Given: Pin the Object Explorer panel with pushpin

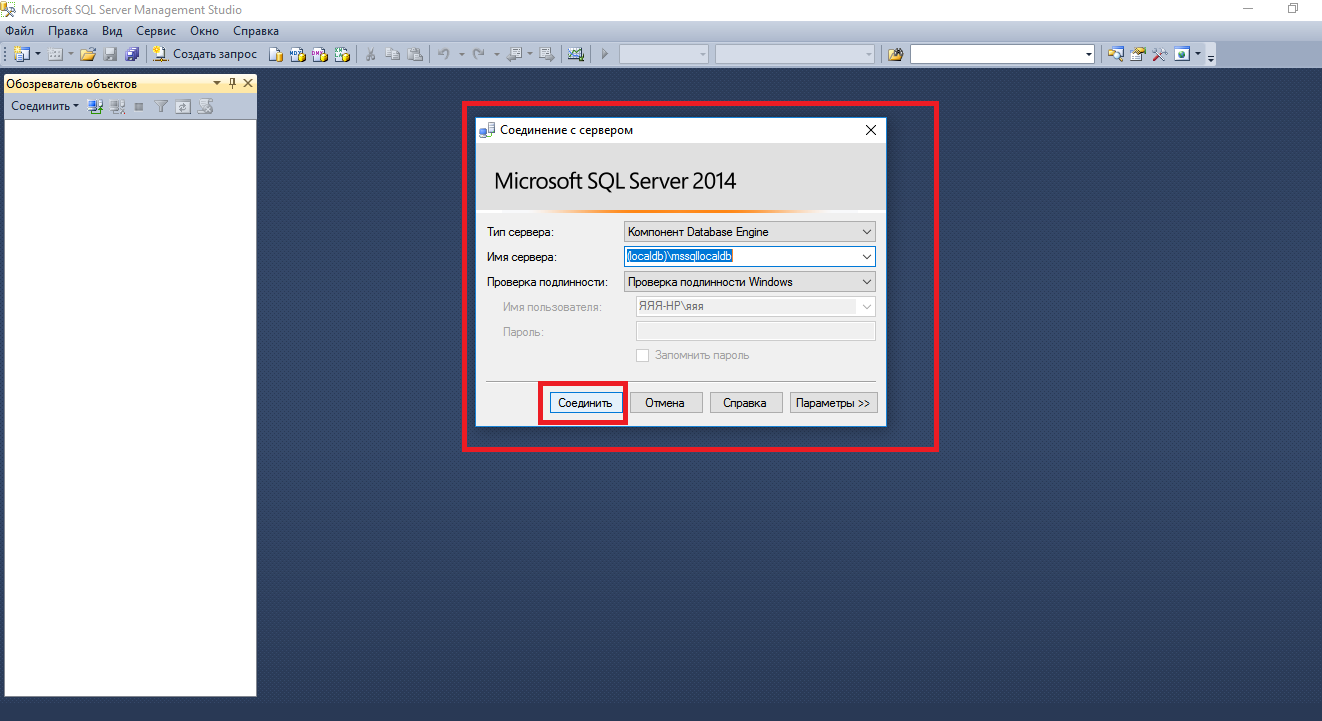Looking at the screenshot, I should 232,83.
